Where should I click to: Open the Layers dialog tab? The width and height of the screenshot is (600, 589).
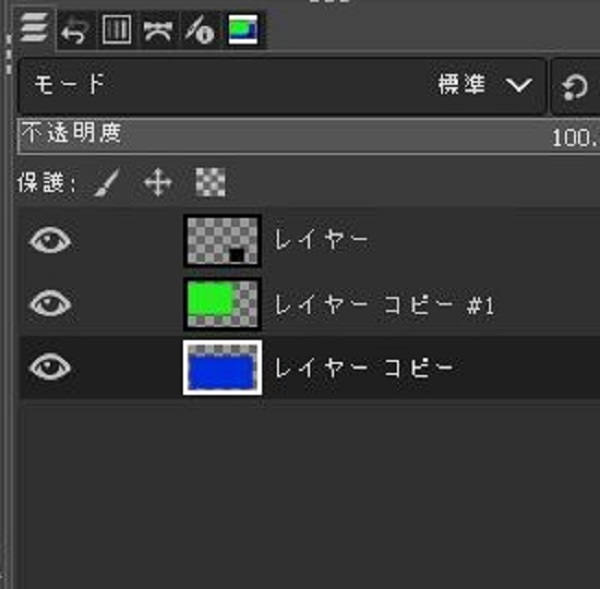point(34,27)
